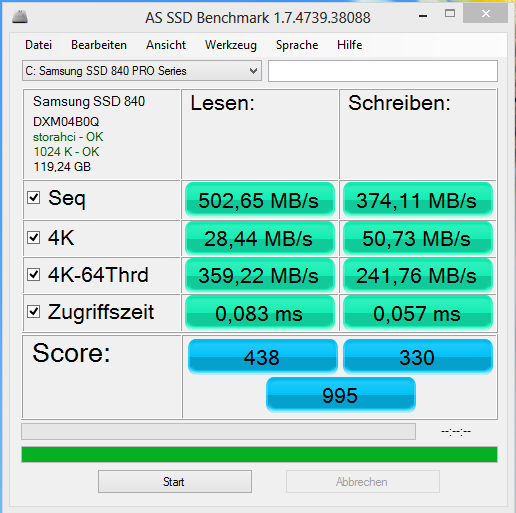Click the Start button
Viewport: 516px width, 513px height.
[175, 482]
